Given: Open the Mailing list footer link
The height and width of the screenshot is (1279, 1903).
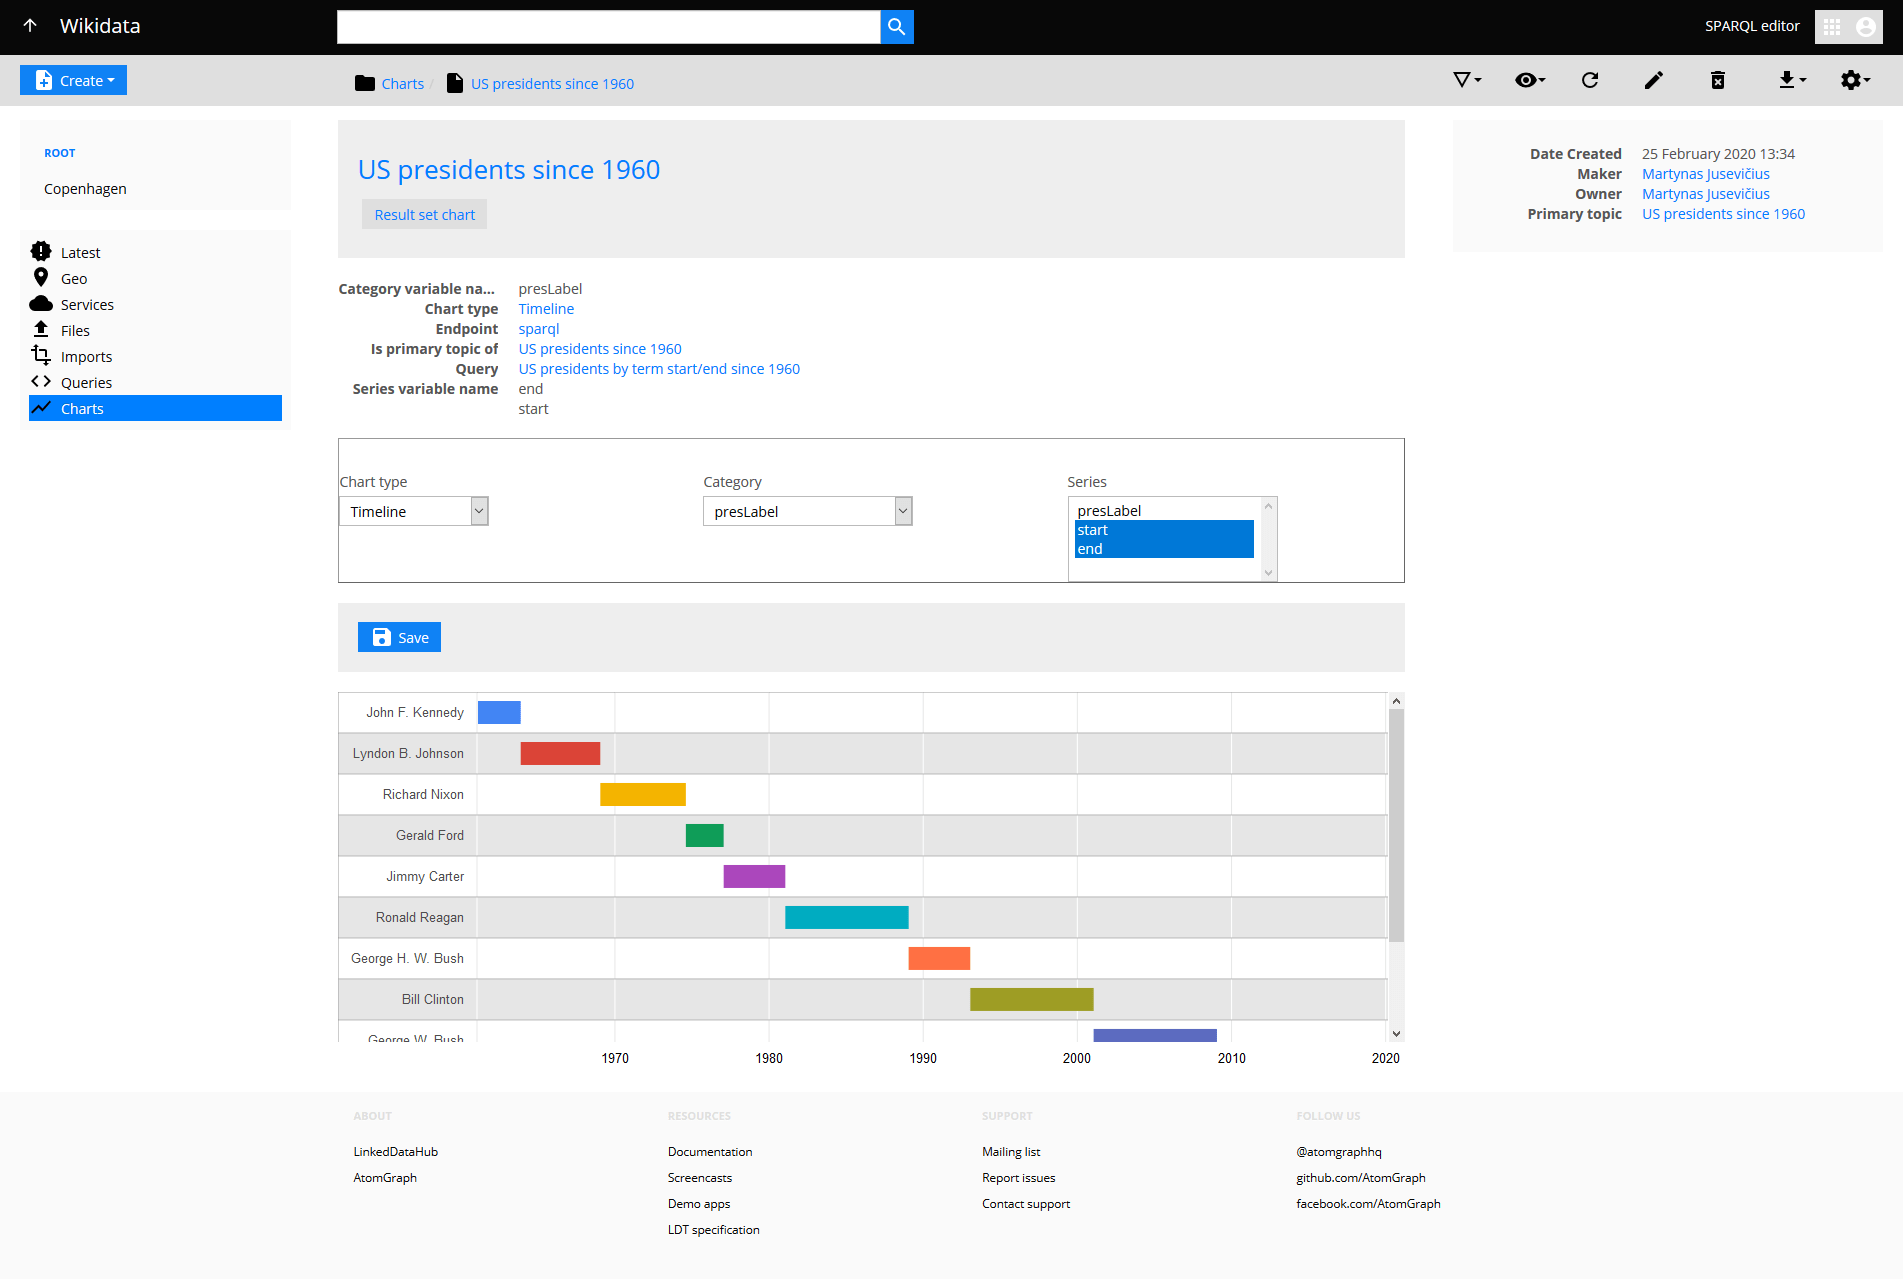Looking at the screenshot, I should coord(1011,1152).
